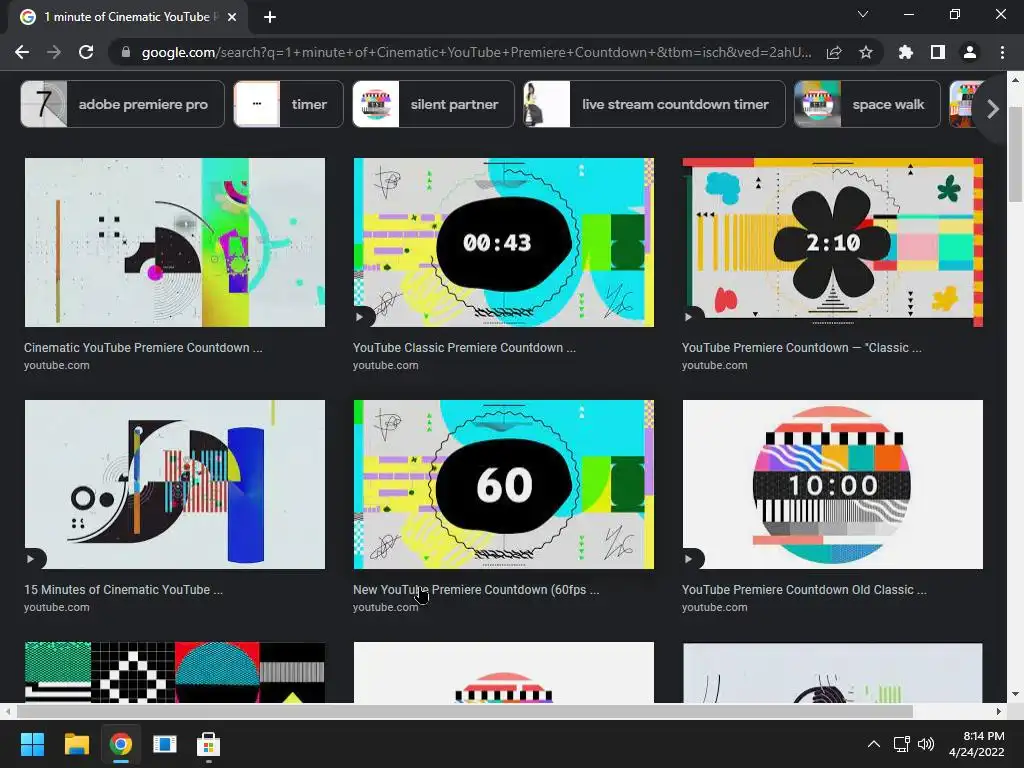The image size is (1024, 768).
Task: Filter by 'live stream countdown timer' chip
Action: (x=654, y=104)
